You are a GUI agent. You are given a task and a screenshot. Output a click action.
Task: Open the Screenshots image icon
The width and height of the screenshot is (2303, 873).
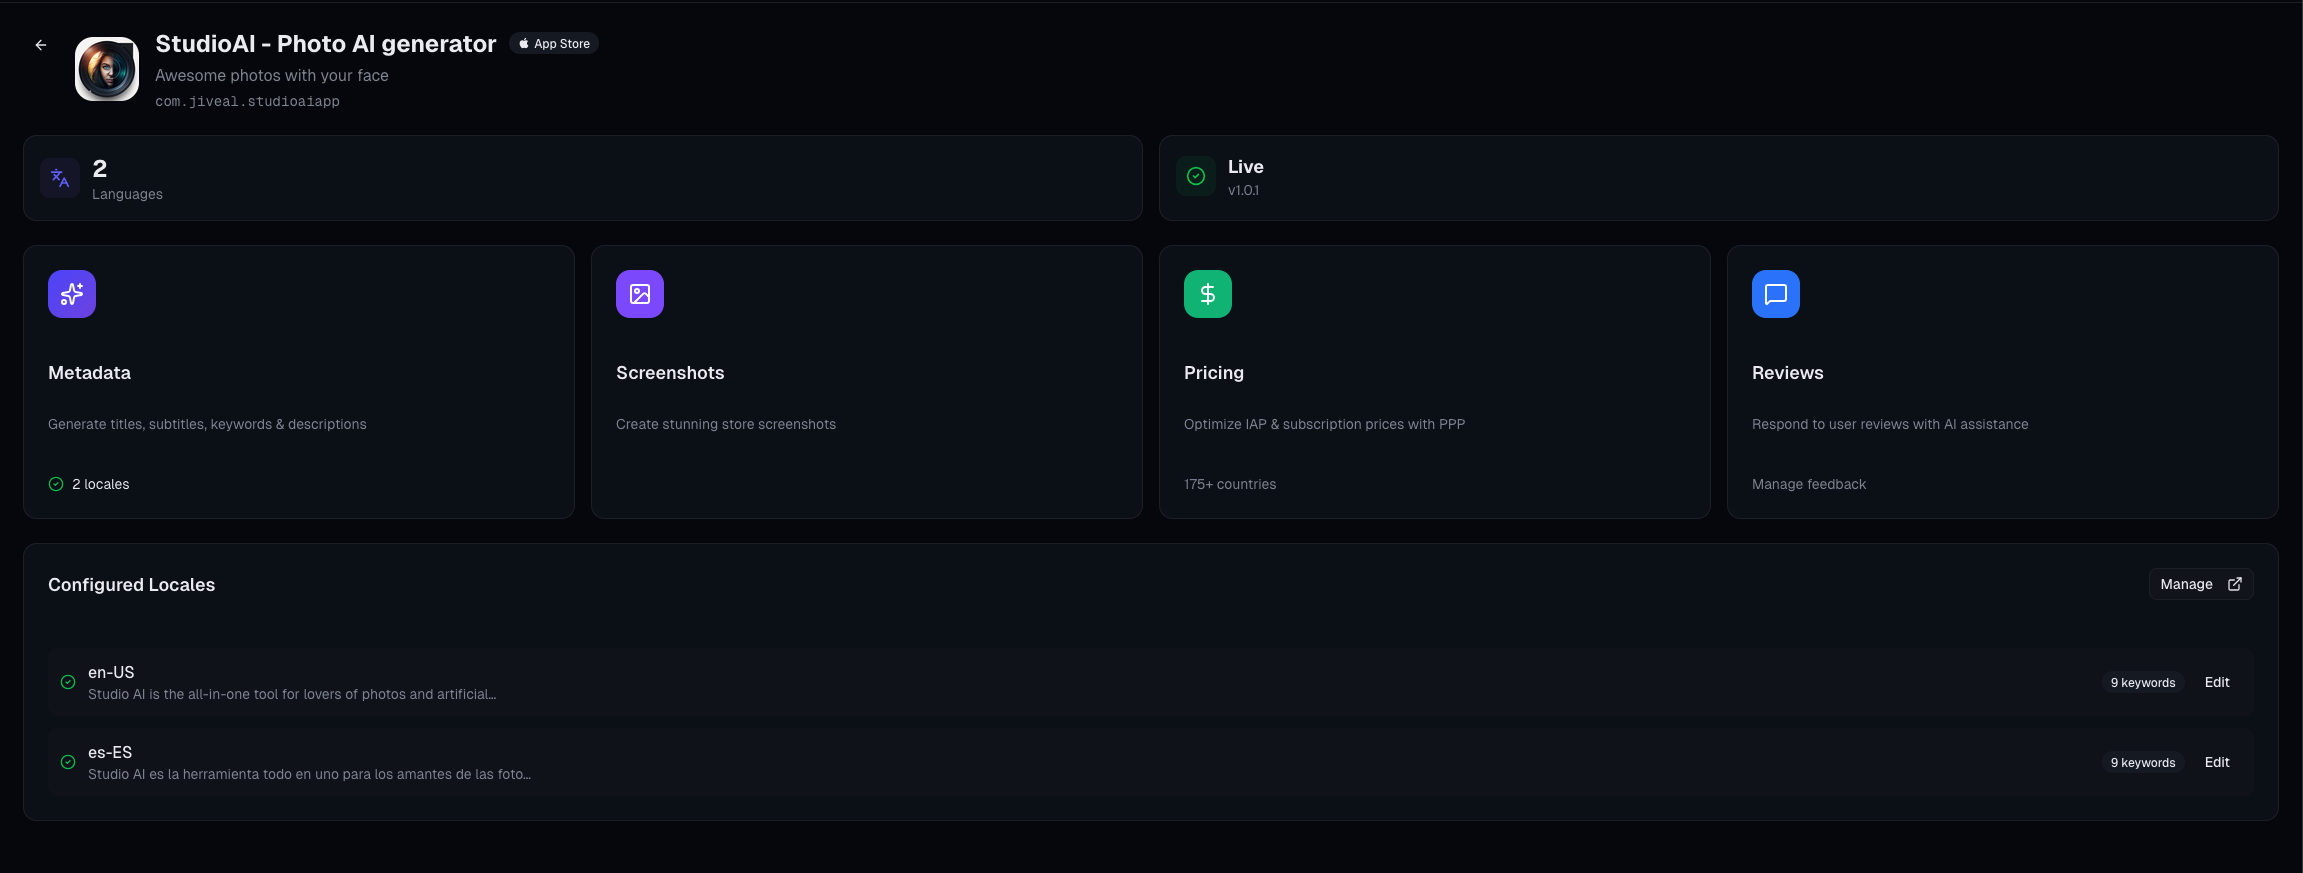pos(640,294)
